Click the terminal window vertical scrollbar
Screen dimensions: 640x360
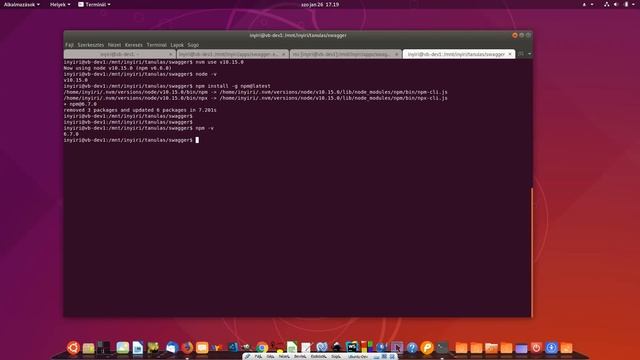click(x=532, y=252)
